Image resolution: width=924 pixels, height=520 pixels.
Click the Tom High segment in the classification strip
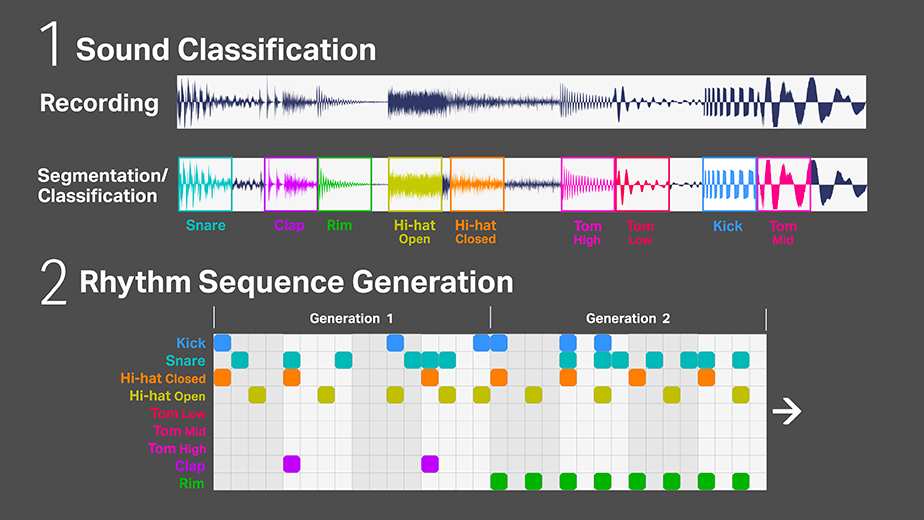[x=587, y=184]
